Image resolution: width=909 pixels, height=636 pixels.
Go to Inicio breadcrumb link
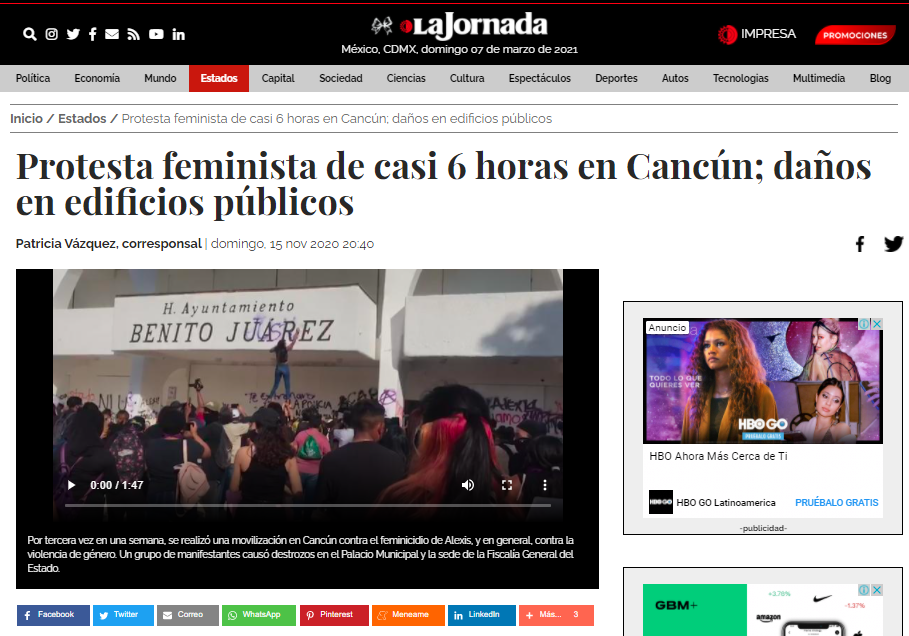[27, 118]
